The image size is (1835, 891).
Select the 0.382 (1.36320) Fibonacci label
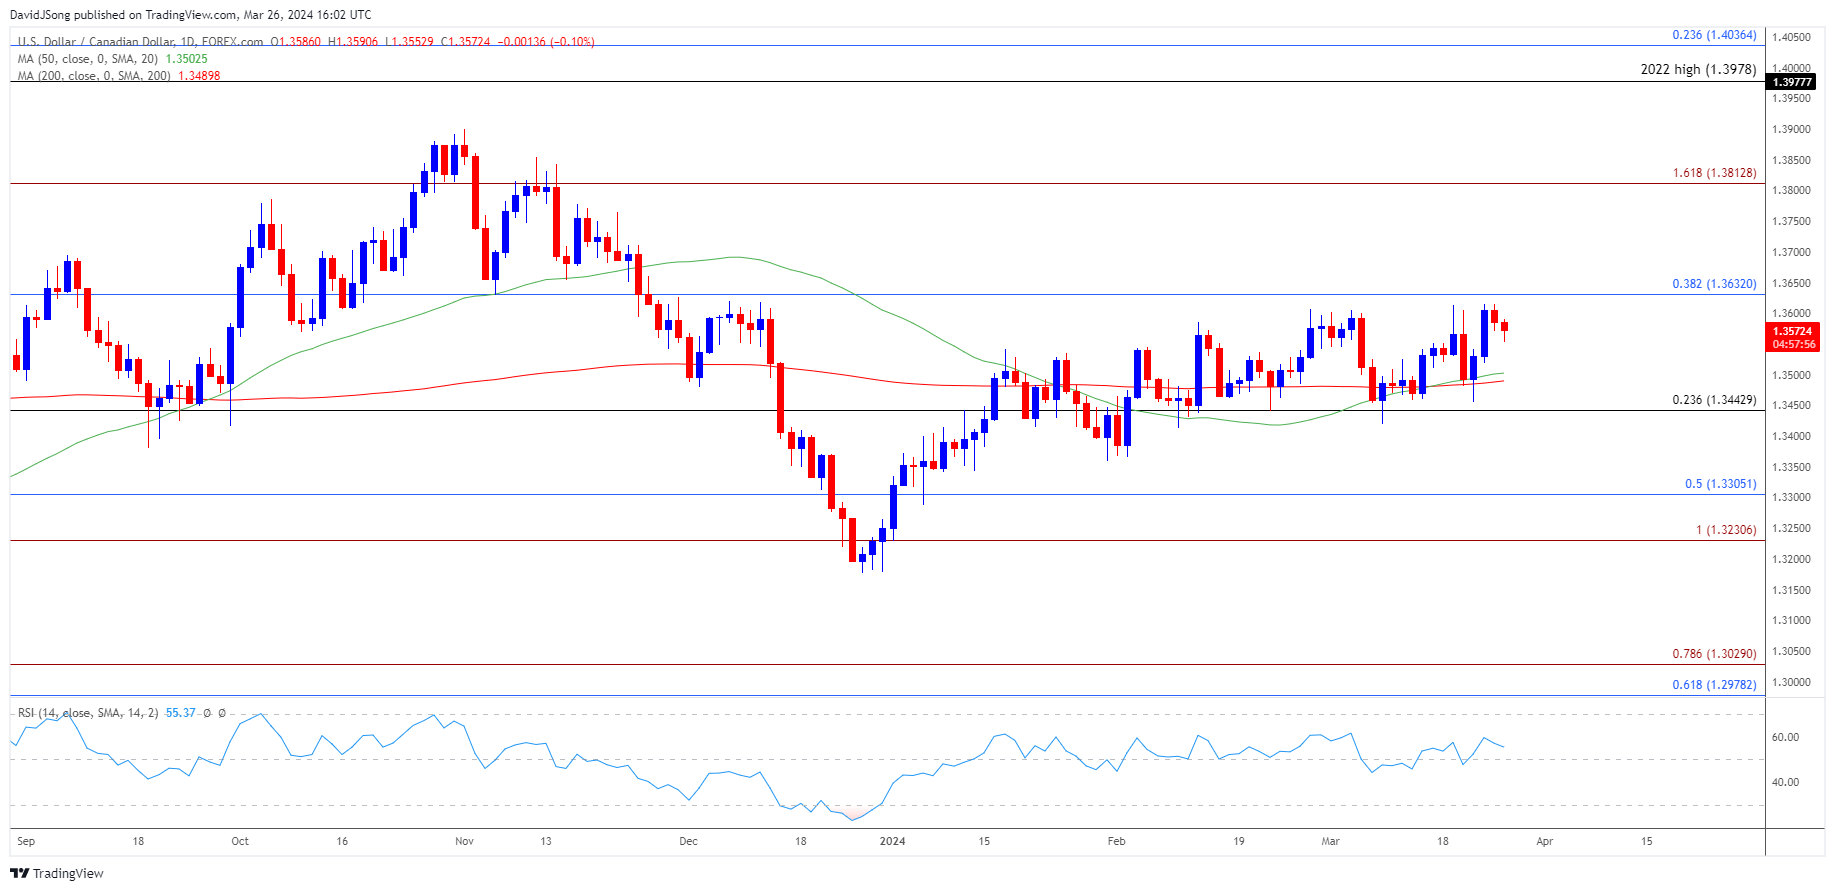1714,284
